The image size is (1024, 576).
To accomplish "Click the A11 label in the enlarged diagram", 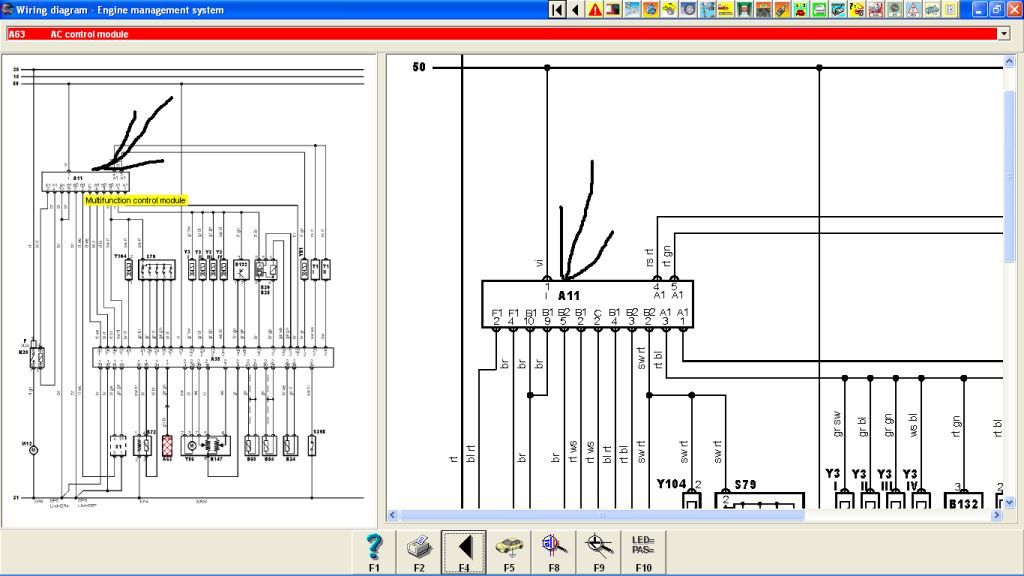I will (569, 296).
